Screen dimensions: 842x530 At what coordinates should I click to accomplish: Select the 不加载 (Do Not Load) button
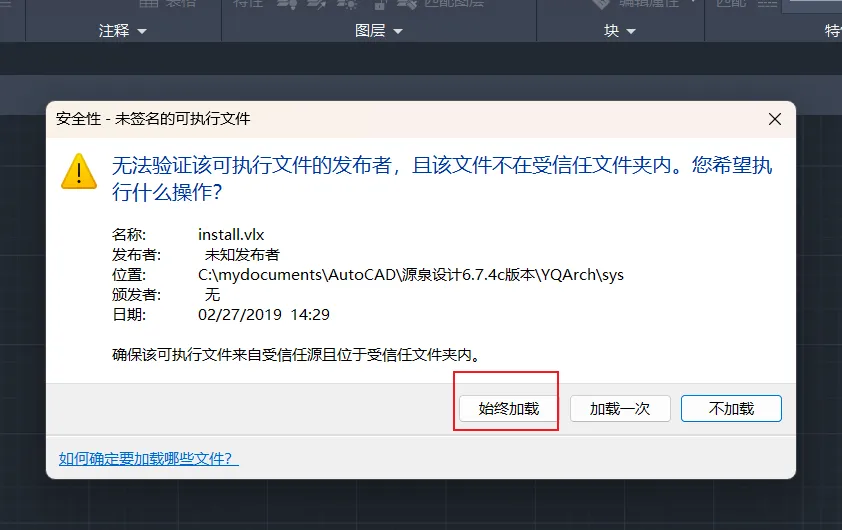click(731, 409)
